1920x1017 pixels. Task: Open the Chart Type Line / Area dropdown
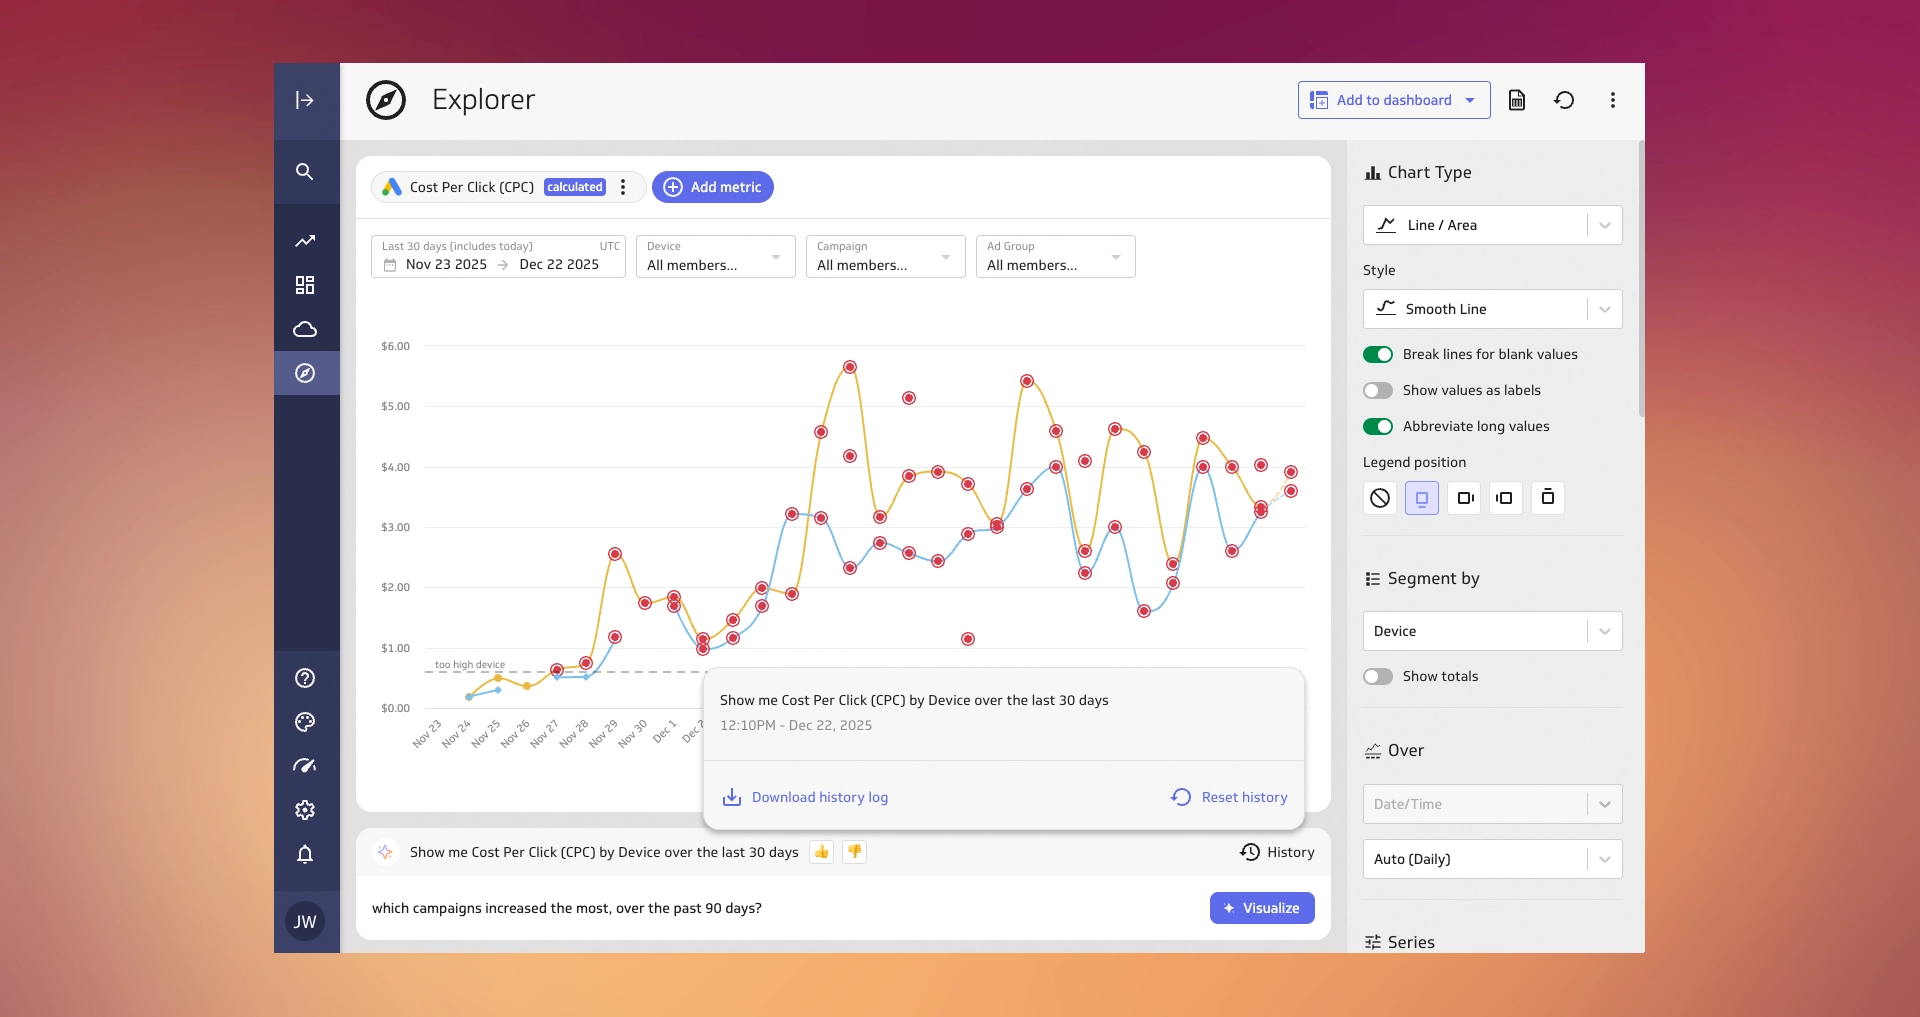tap(1491, 225)
